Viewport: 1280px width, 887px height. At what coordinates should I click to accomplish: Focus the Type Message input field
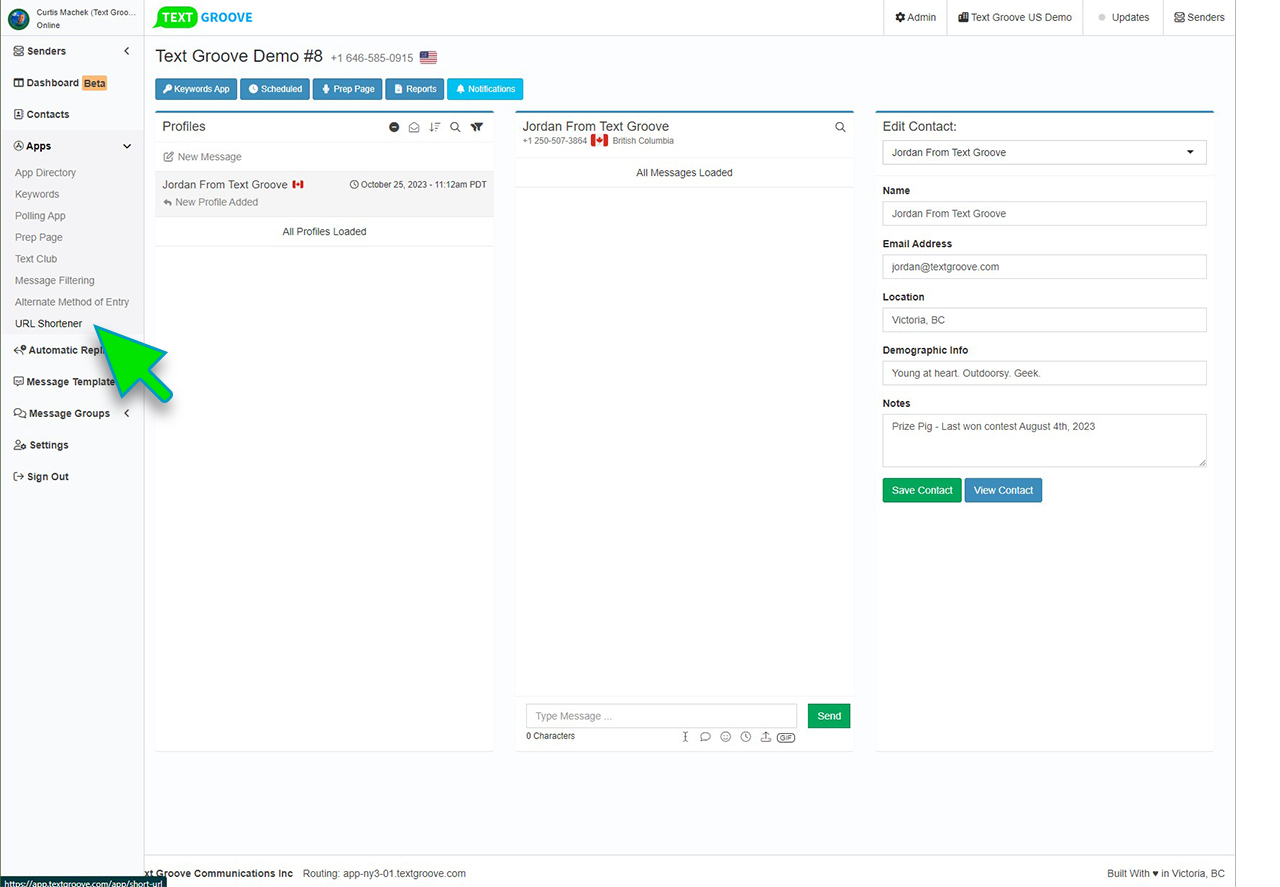(661, 716)
